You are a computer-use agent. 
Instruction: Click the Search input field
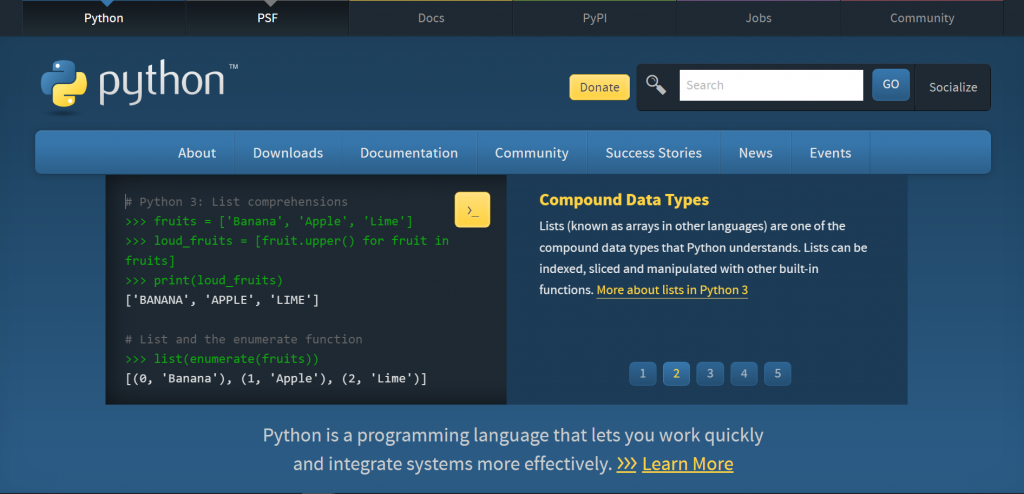(771, 85)
